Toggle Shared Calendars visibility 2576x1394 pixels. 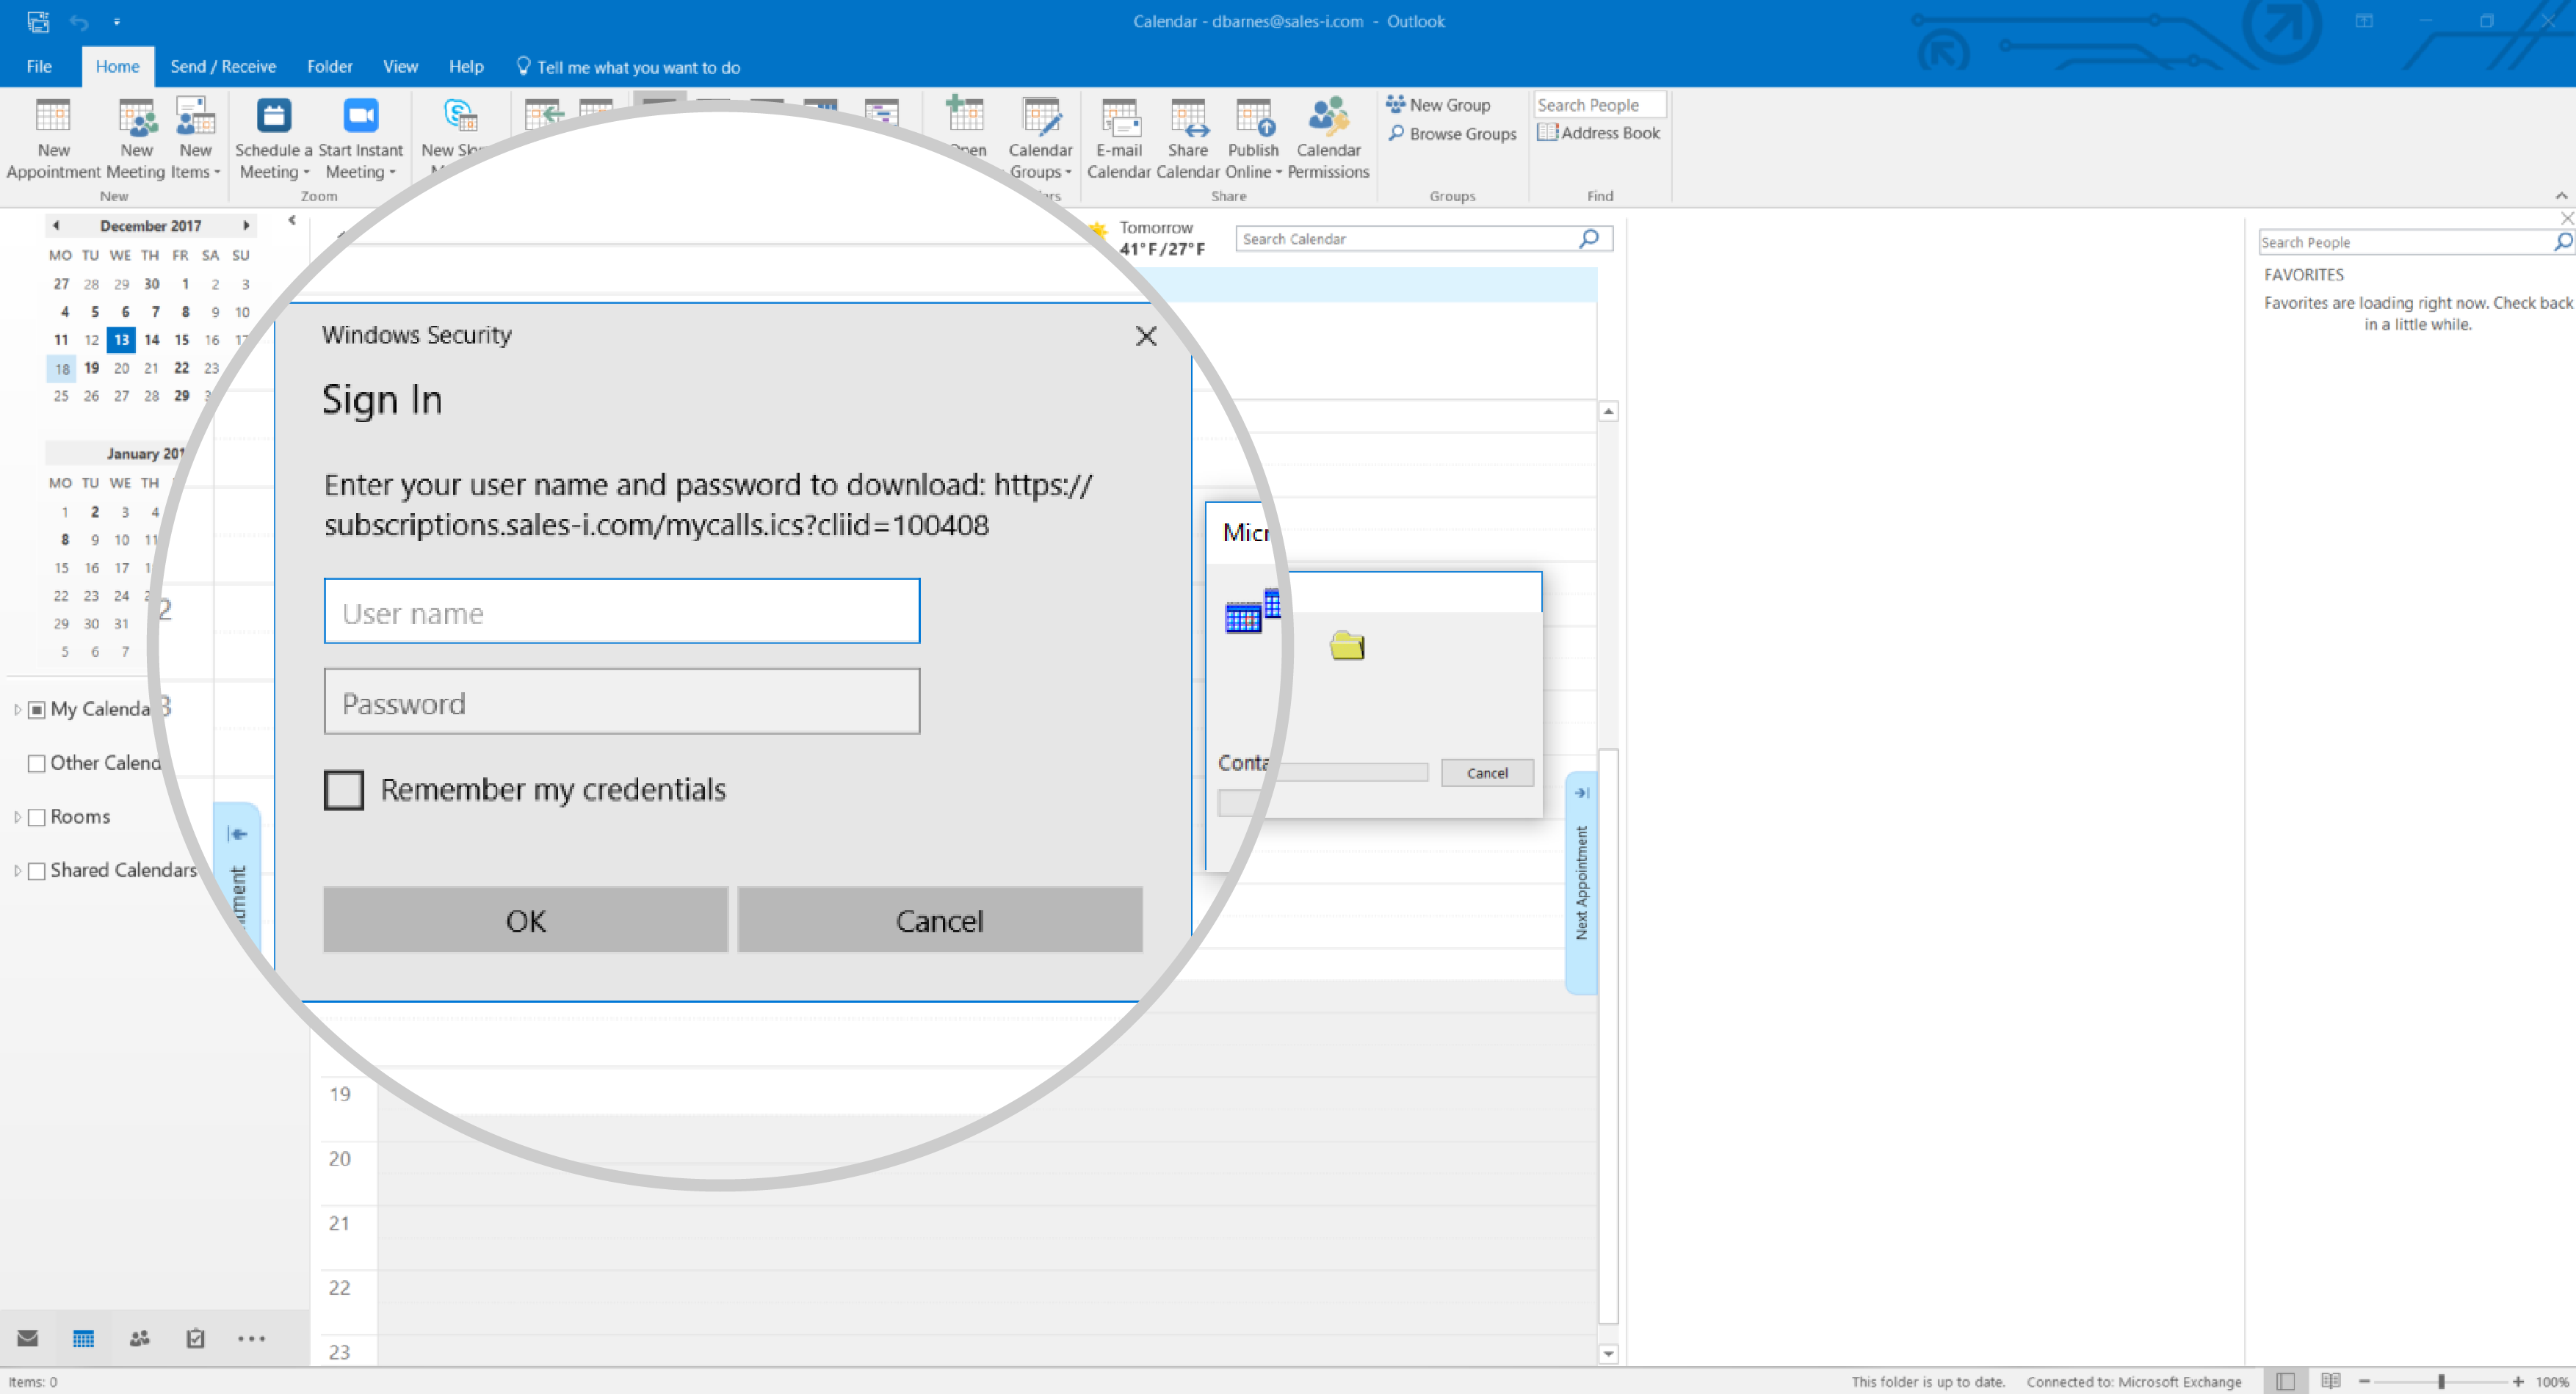35,868
